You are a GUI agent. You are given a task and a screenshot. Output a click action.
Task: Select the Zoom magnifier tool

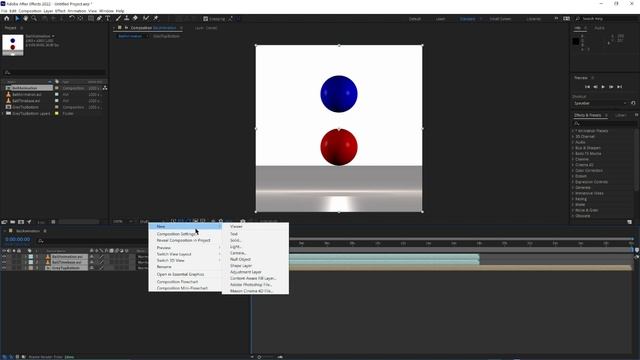[34, 18]
